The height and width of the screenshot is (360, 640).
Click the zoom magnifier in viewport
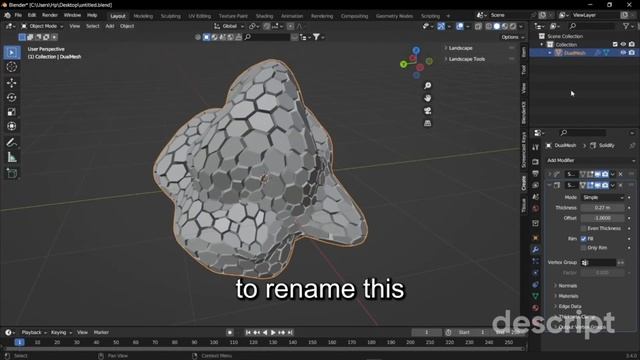click(427, 86)
